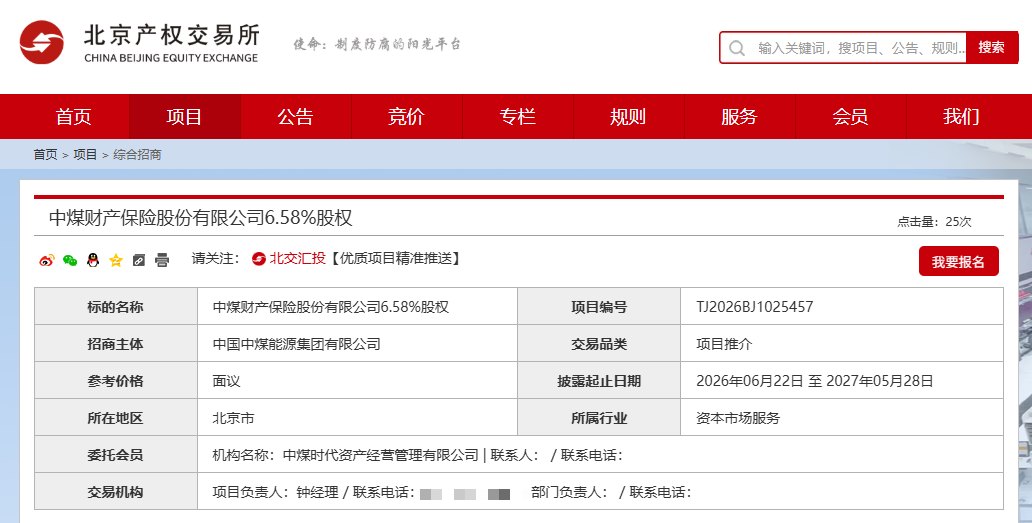Click the magnifier icon in search box
The image size is (1032, 523).
(737, 48)
